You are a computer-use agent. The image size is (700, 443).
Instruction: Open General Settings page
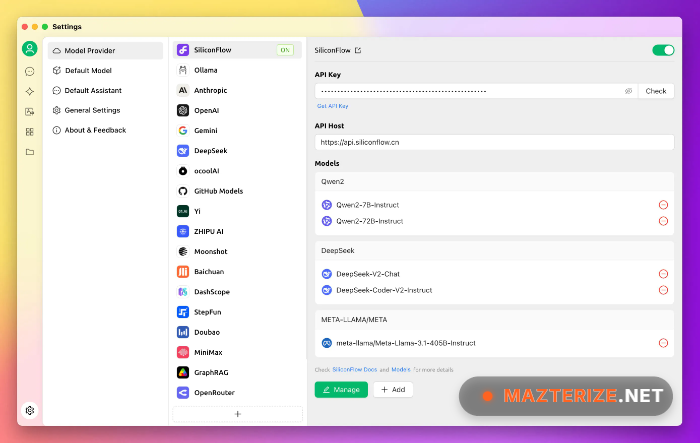tap(105, 110)
